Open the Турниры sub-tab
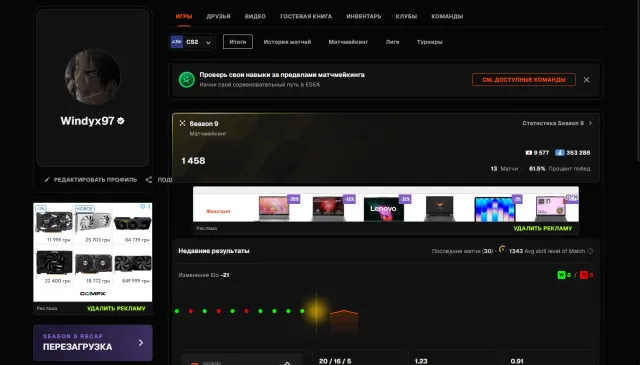The width and height of the screenshot is (640, 365). pyautogui.click(x=429, y=42)
